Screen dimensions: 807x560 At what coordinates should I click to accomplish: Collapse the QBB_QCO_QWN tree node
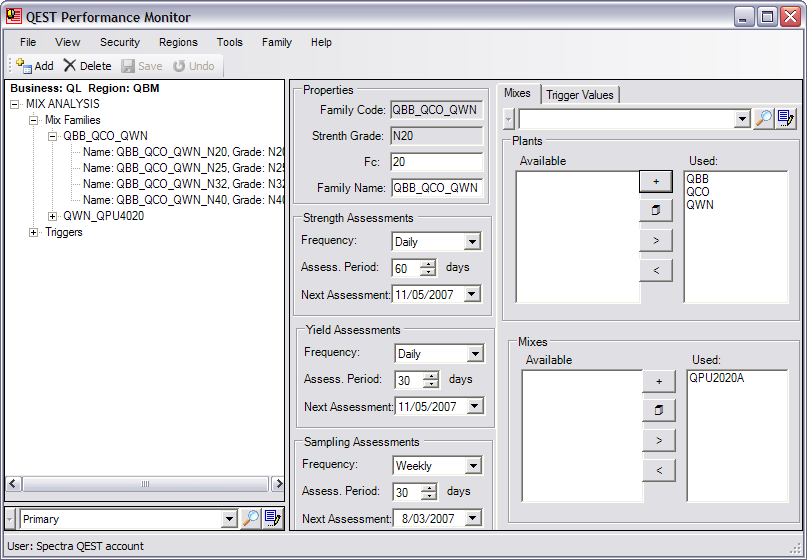(x=53, y=136)
